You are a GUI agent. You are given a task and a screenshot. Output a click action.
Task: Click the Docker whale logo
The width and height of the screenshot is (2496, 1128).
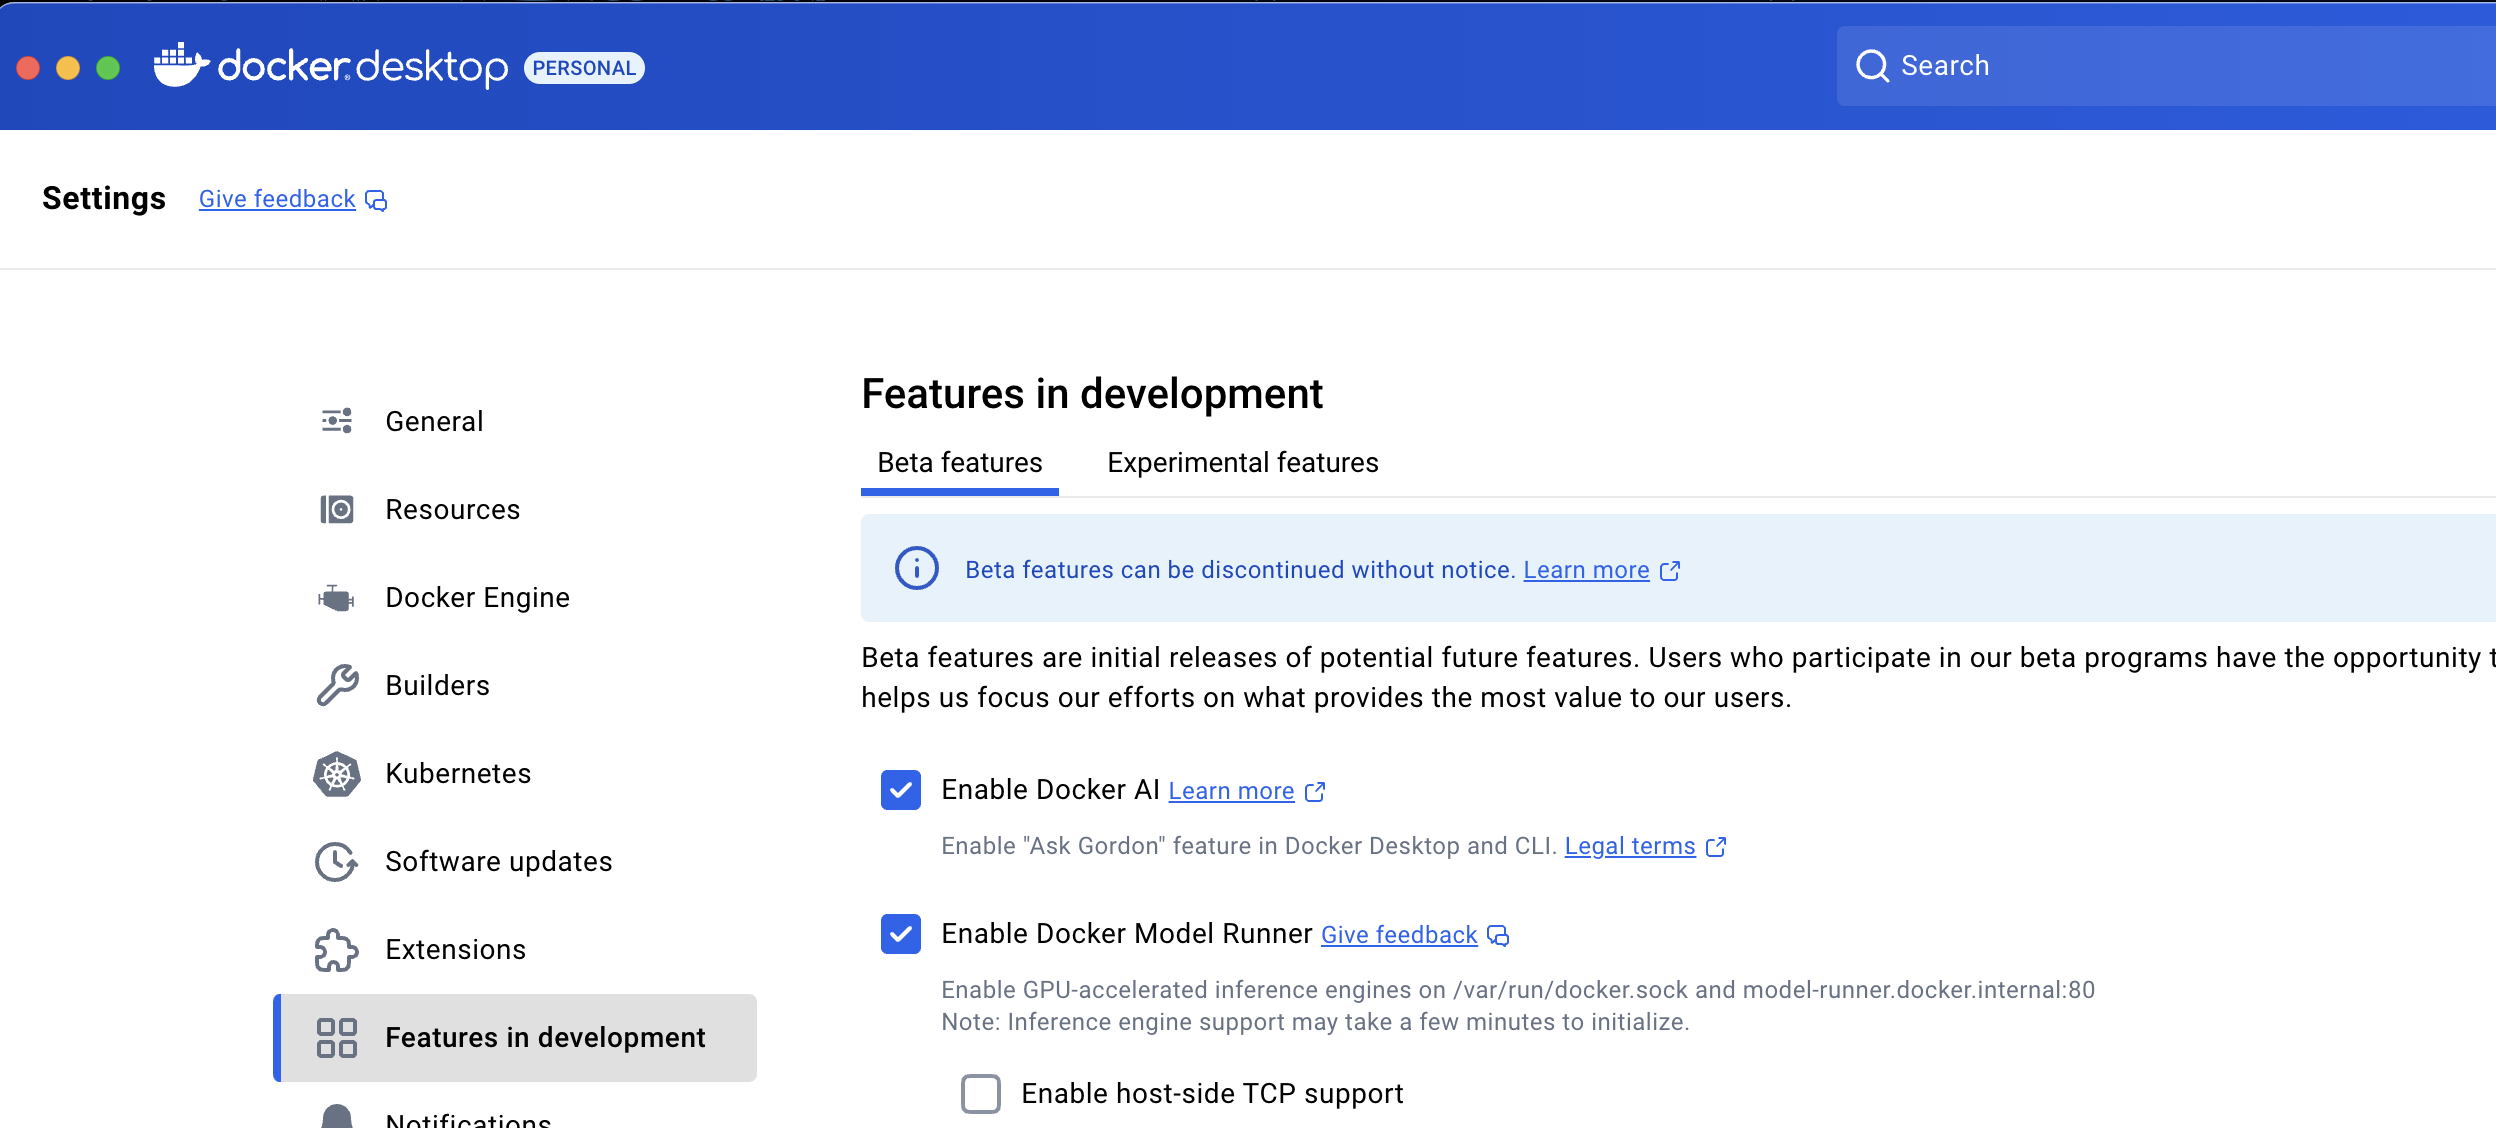click(181, 65)
